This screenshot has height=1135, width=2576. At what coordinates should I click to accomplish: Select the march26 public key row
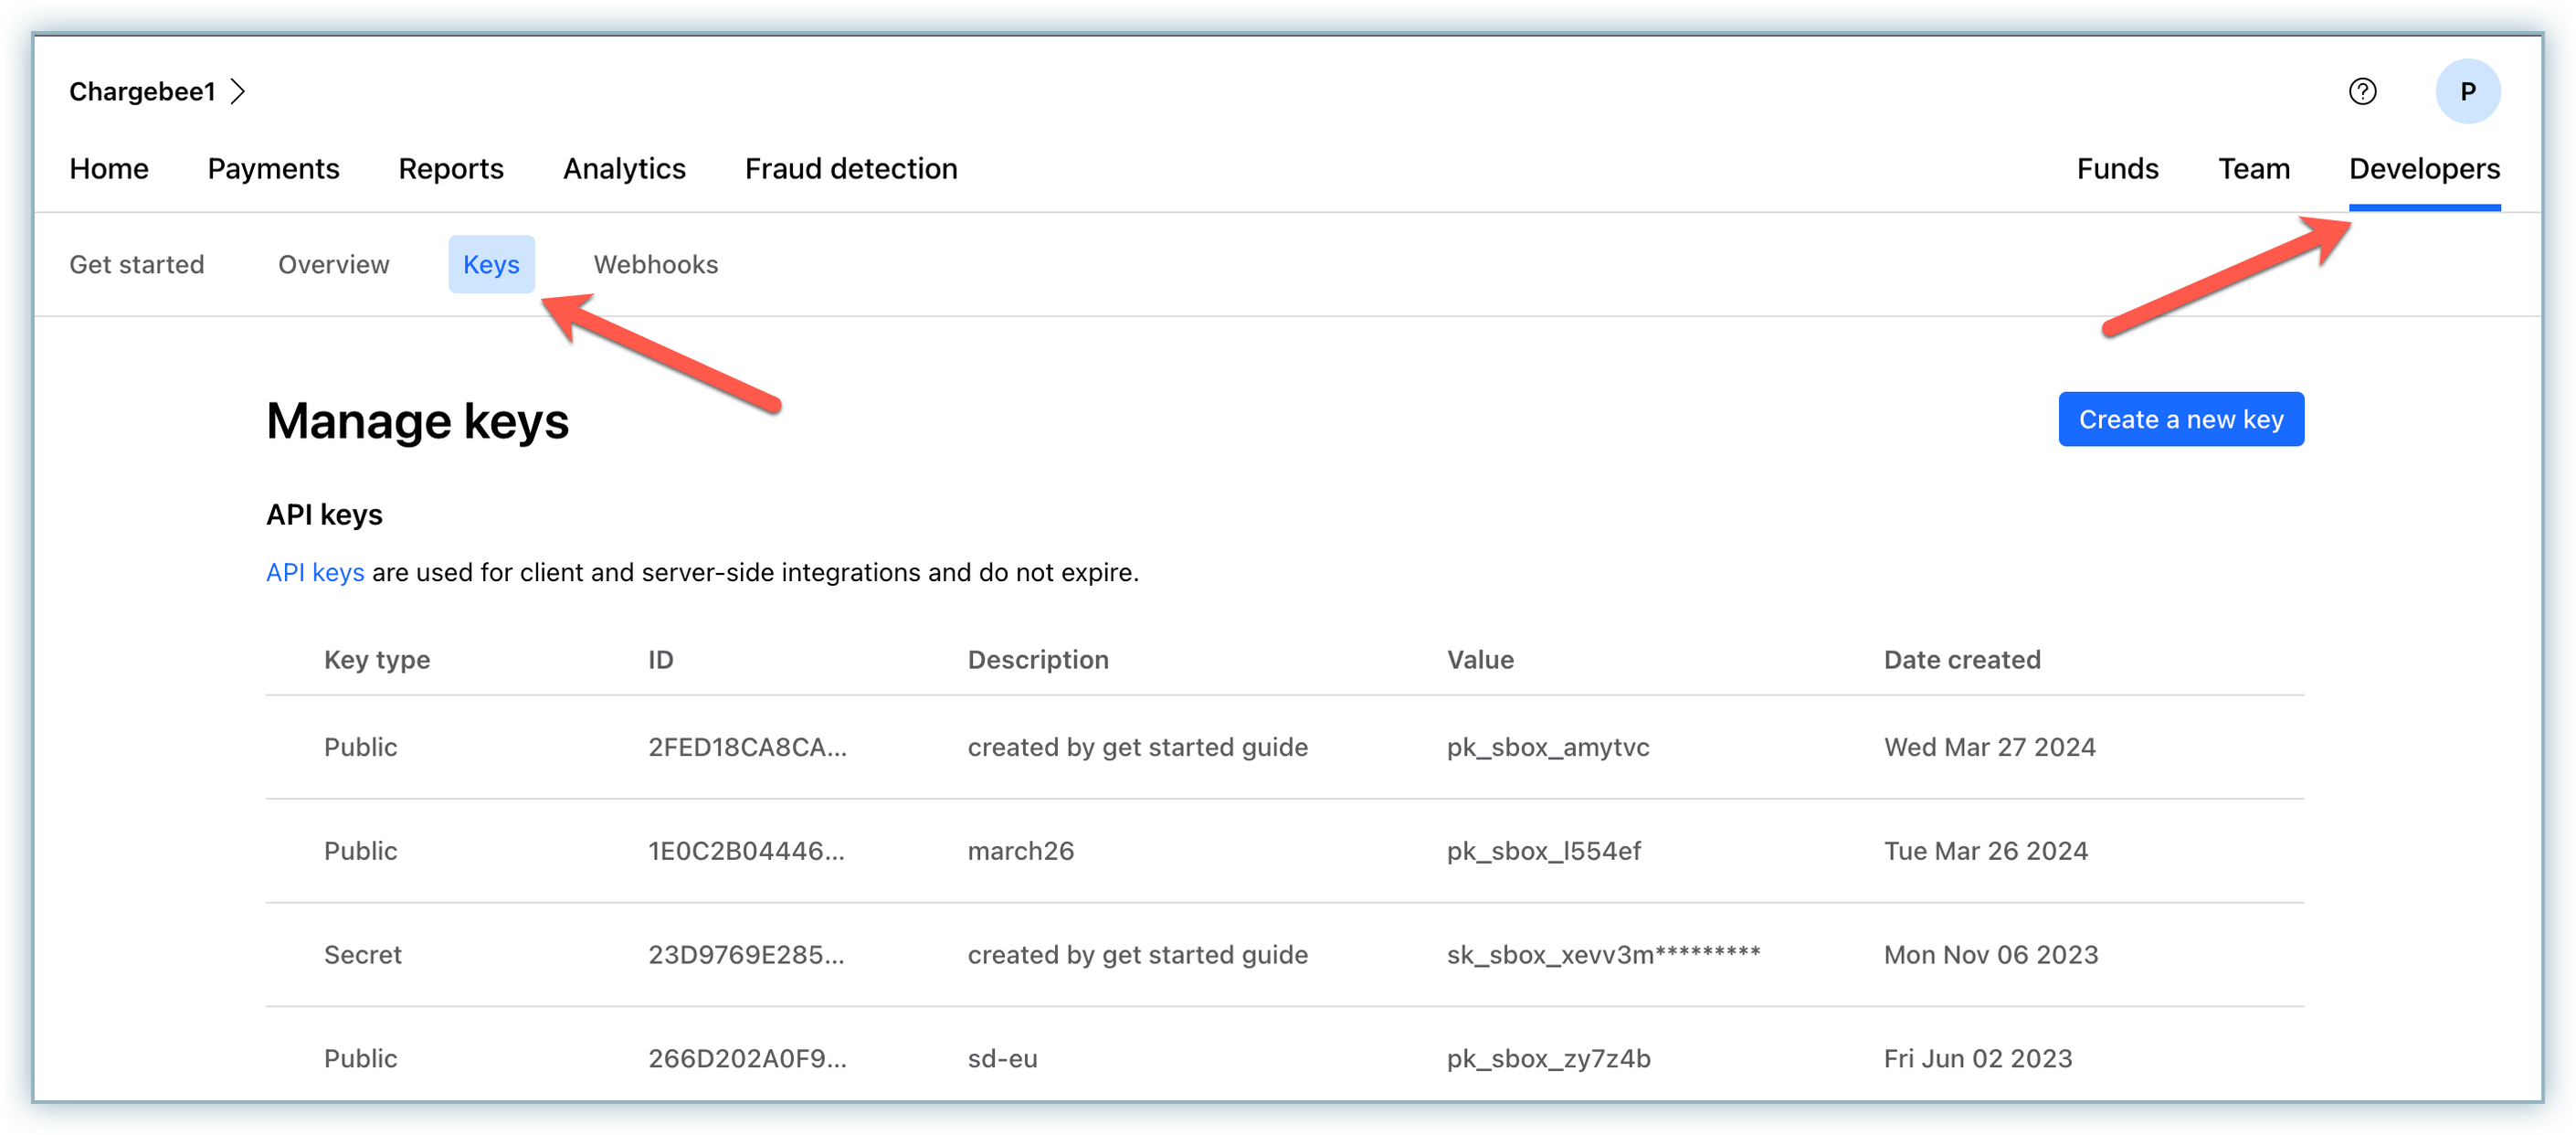1020,851
